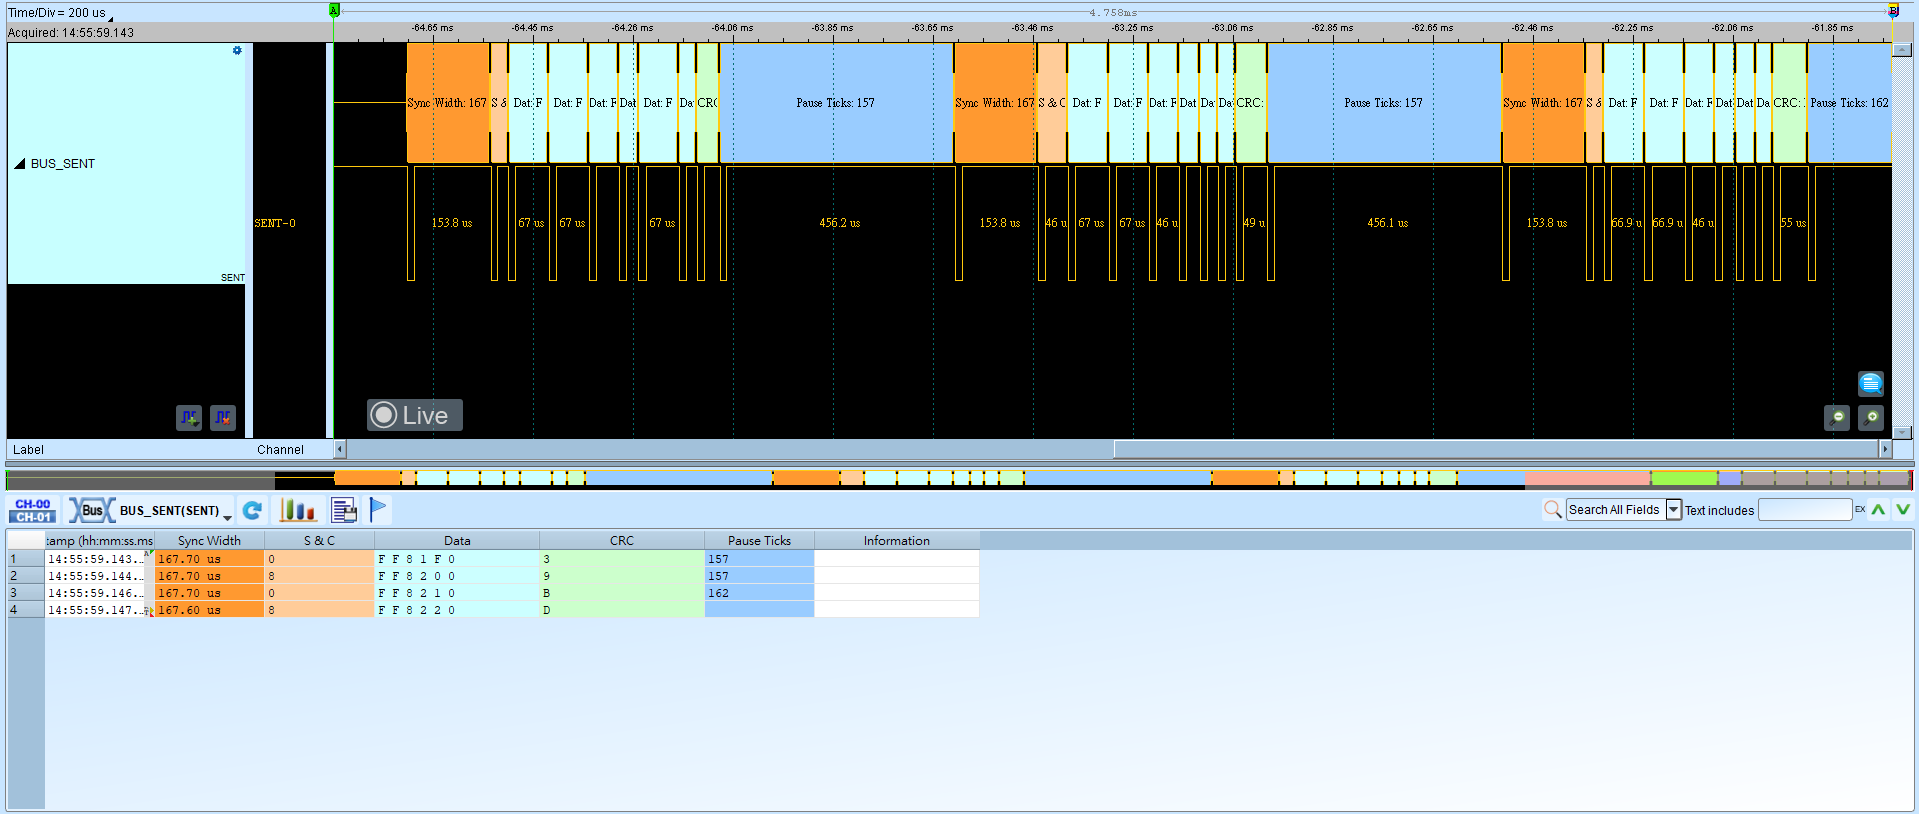The image size is (1919, 814).
Task: Select cursor marker A on the ruler
Action: tap(334, 10)
